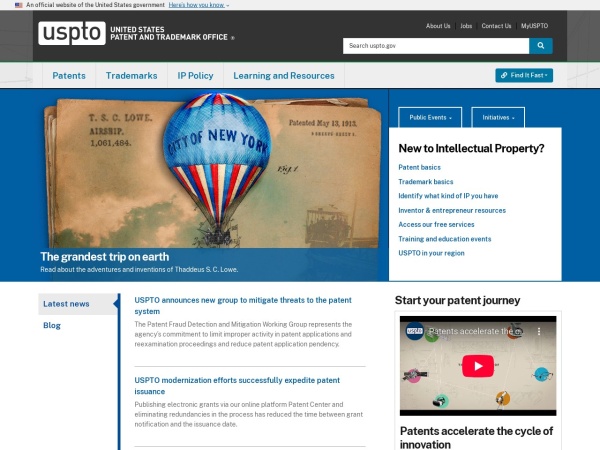Click 'Access our free services' link
This screenshot has height=450, width=600.
436,225
